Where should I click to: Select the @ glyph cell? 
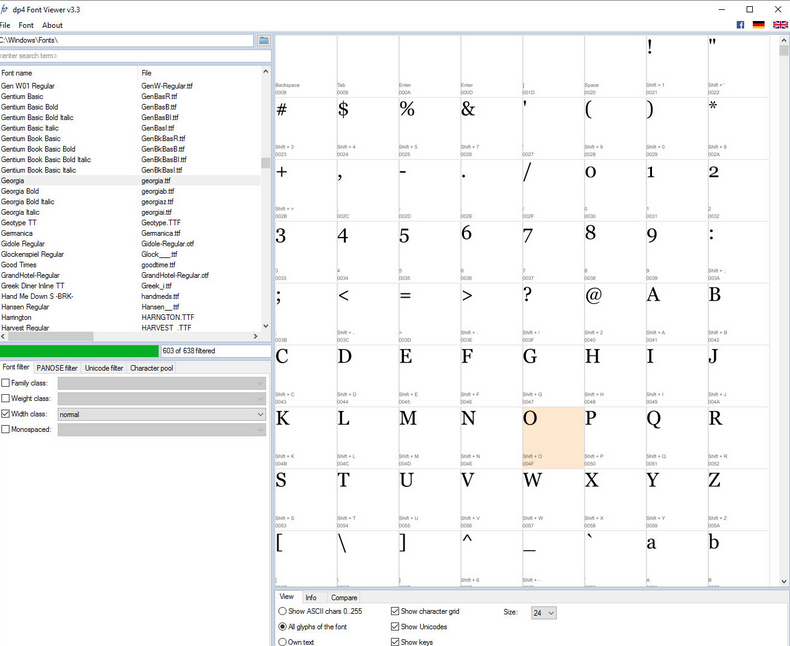click(x=615, y=313)
